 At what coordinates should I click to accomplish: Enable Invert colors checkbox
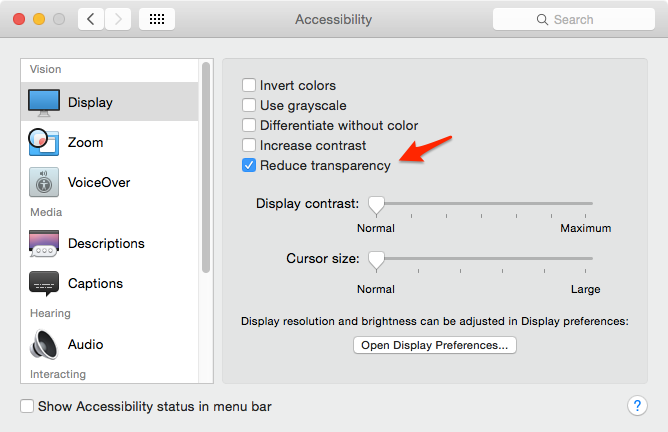click(249, 86)
